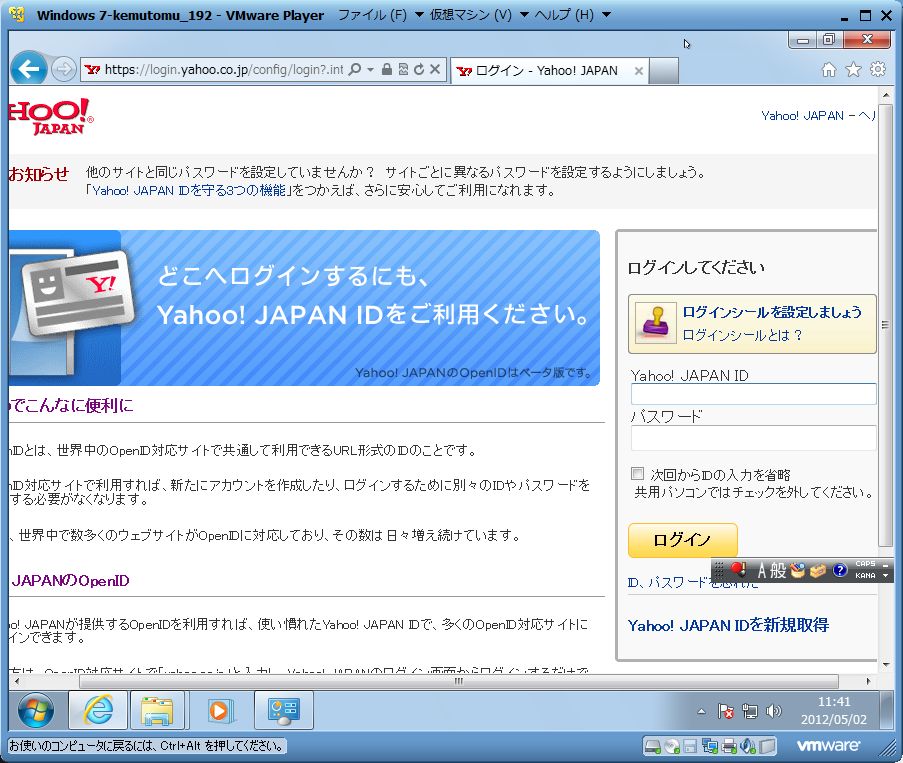Screen dimensions: 903x763
Task: Open the IME help question mark icon
Action: pyautogui.click(x=840, y=570)
